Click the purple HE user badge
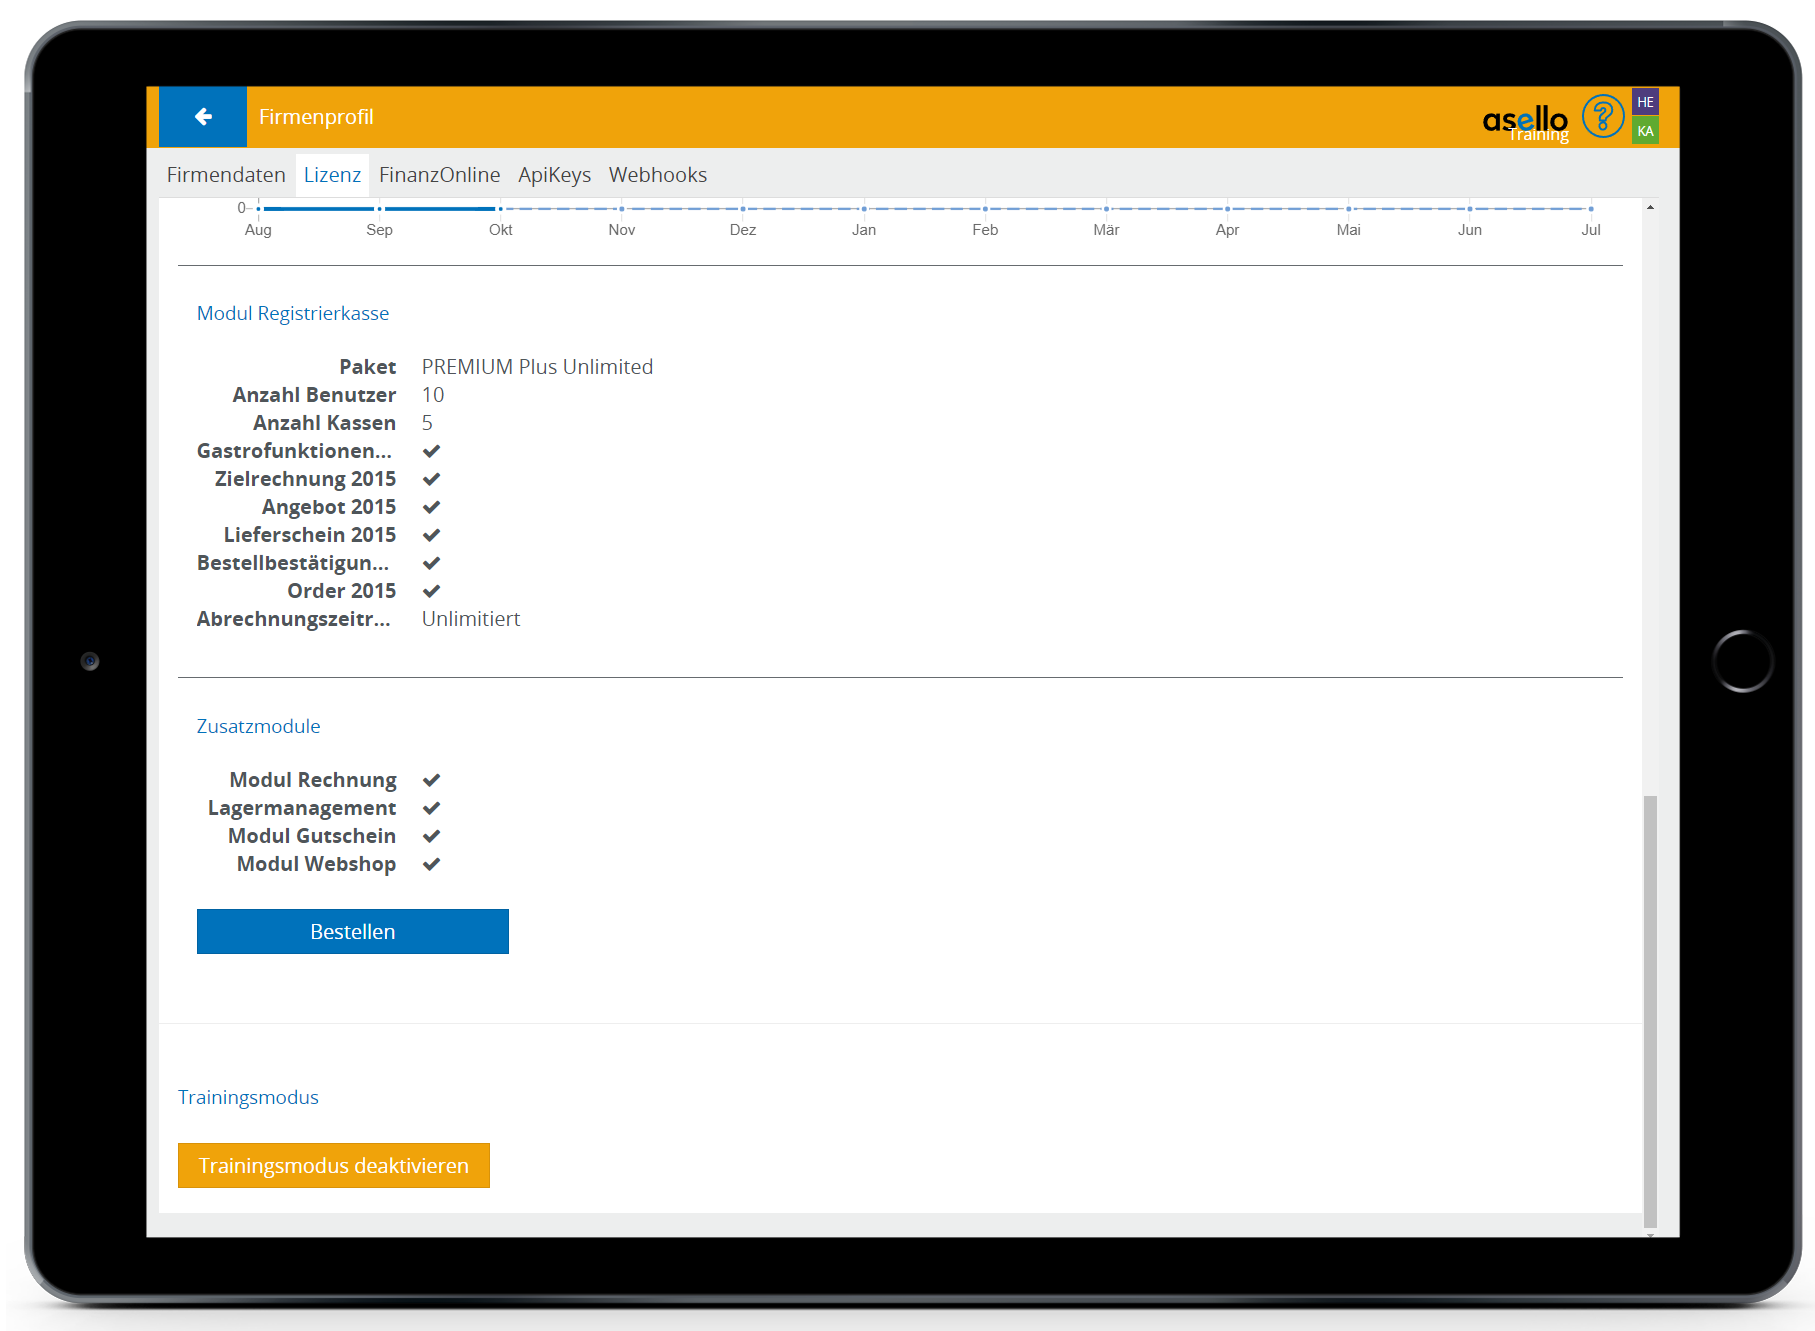The image size is (1815, 1331). (x=1645, y=102)
